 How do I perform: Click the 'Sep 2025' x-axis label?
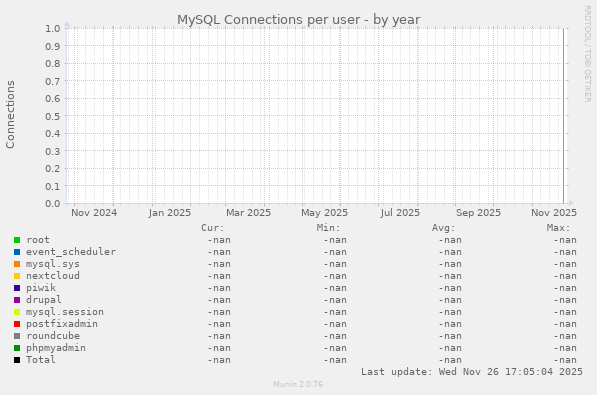coord(478,213)
